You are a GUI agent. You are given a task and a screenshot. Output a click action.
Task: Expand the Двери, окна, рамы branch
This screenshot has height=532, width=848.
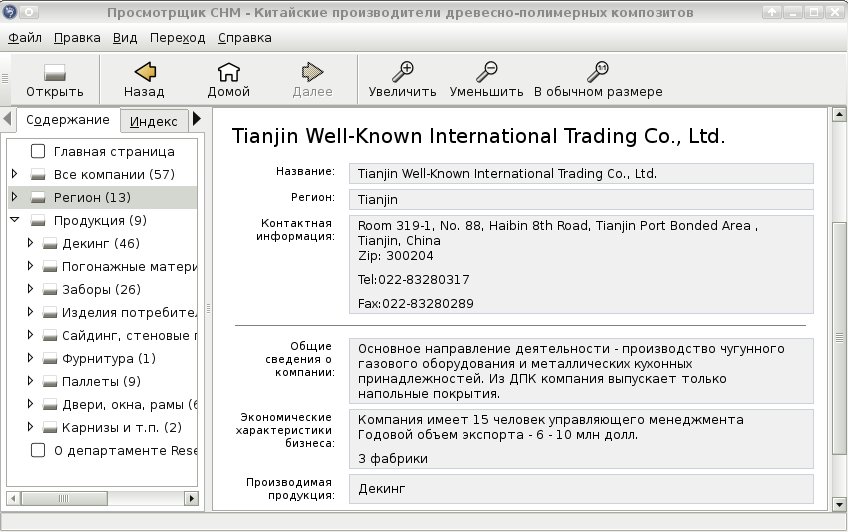click(30, 404)
